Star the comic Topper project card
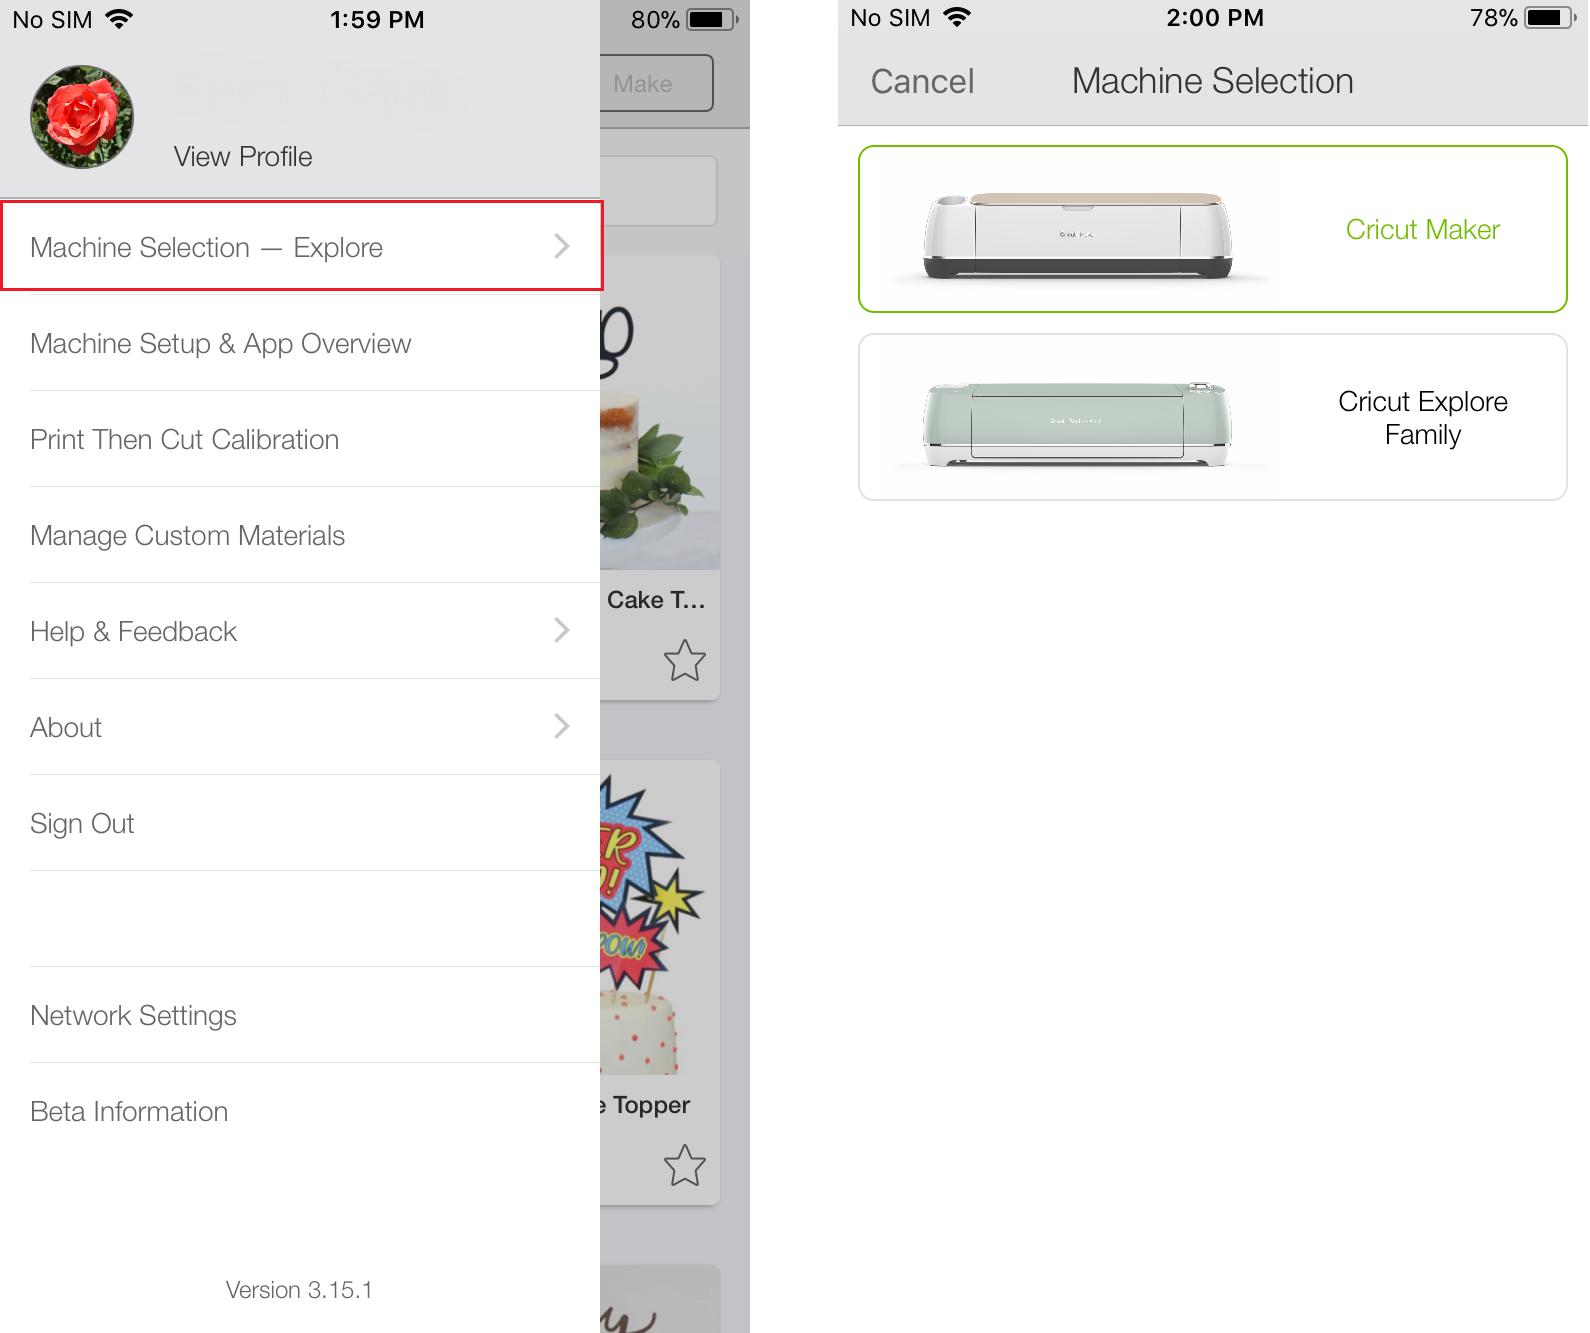 [x=685, y=1166]
